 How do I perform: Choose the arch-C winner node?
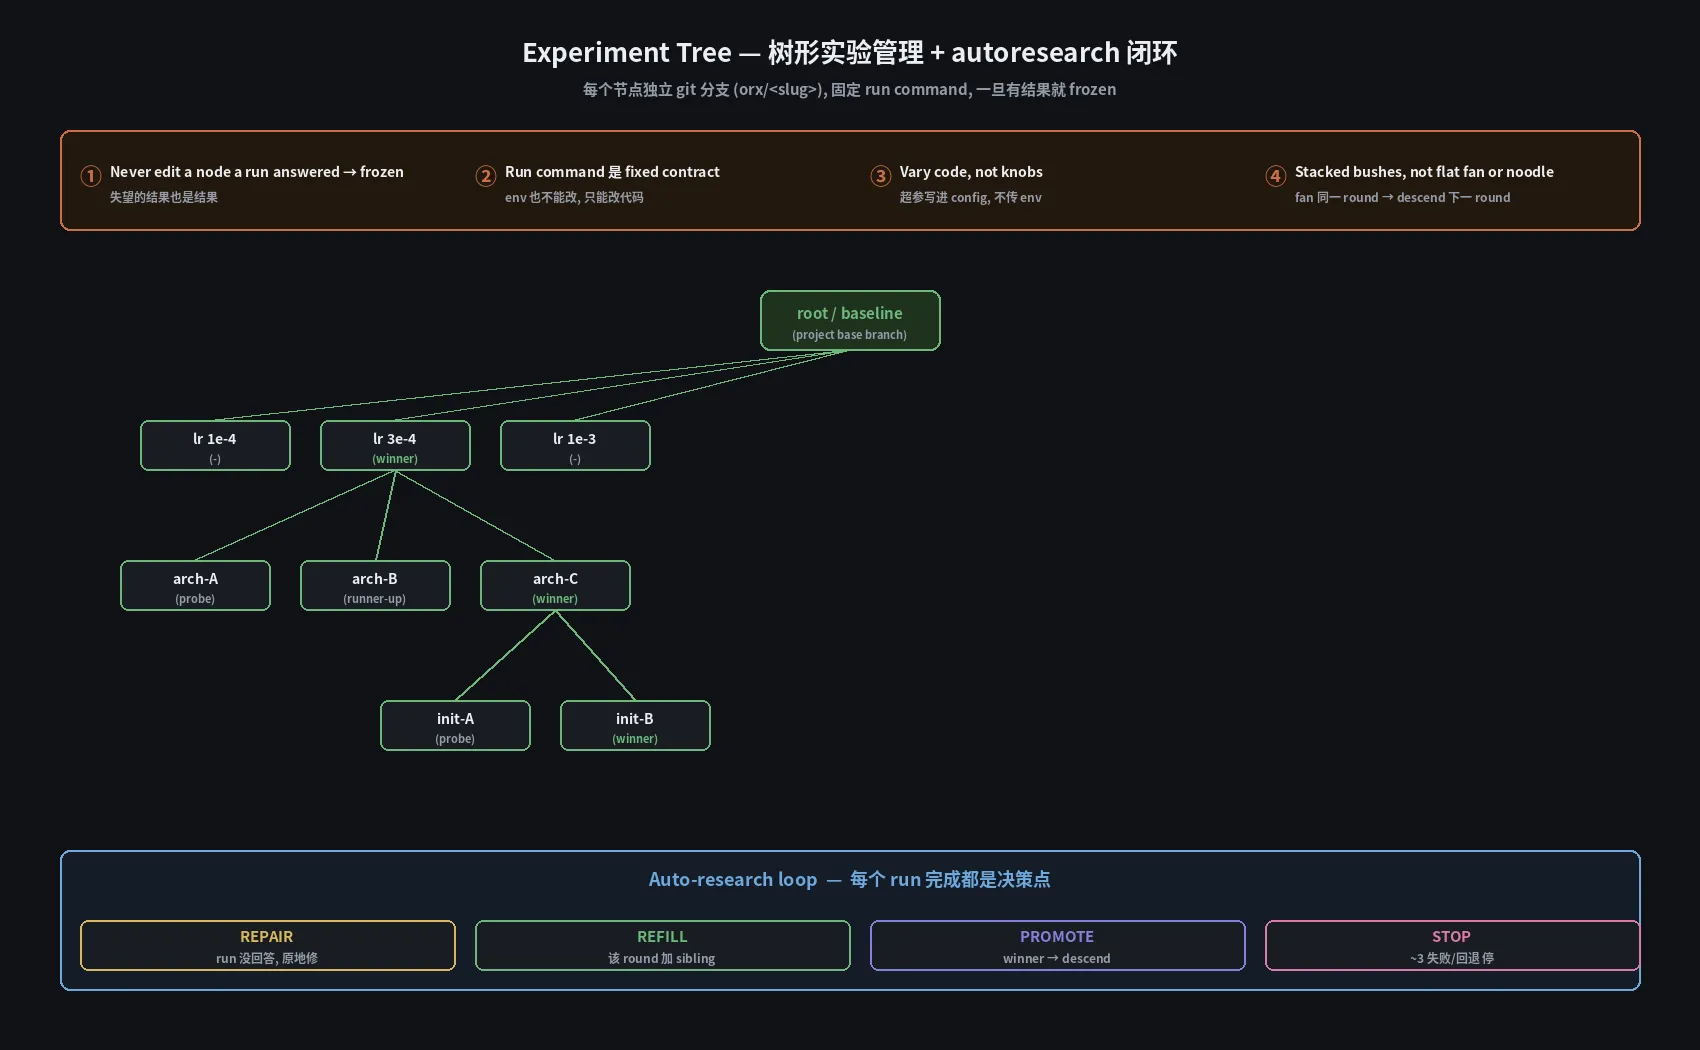(x=555, y=586)
